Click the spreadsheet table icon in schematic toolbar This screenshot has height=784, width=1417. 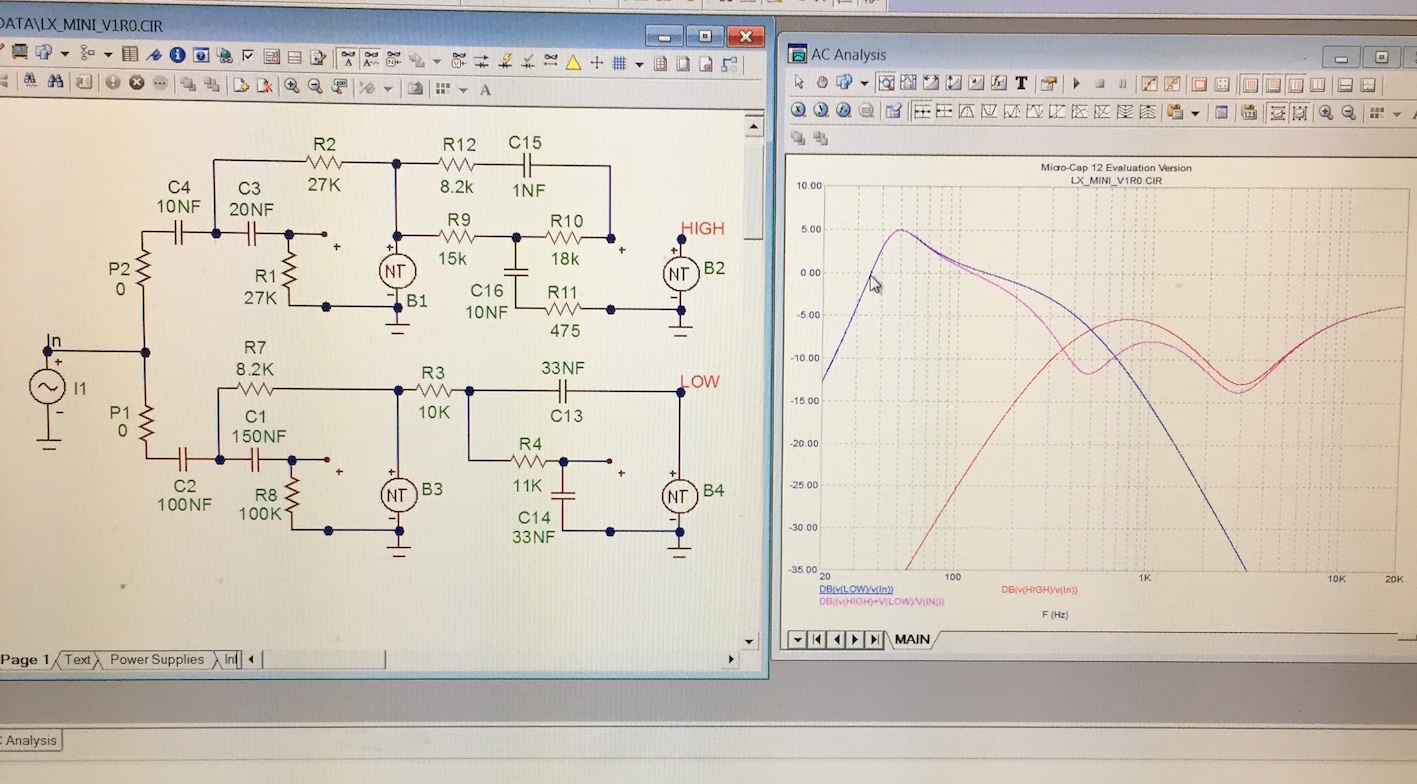[x=129, y=54]
